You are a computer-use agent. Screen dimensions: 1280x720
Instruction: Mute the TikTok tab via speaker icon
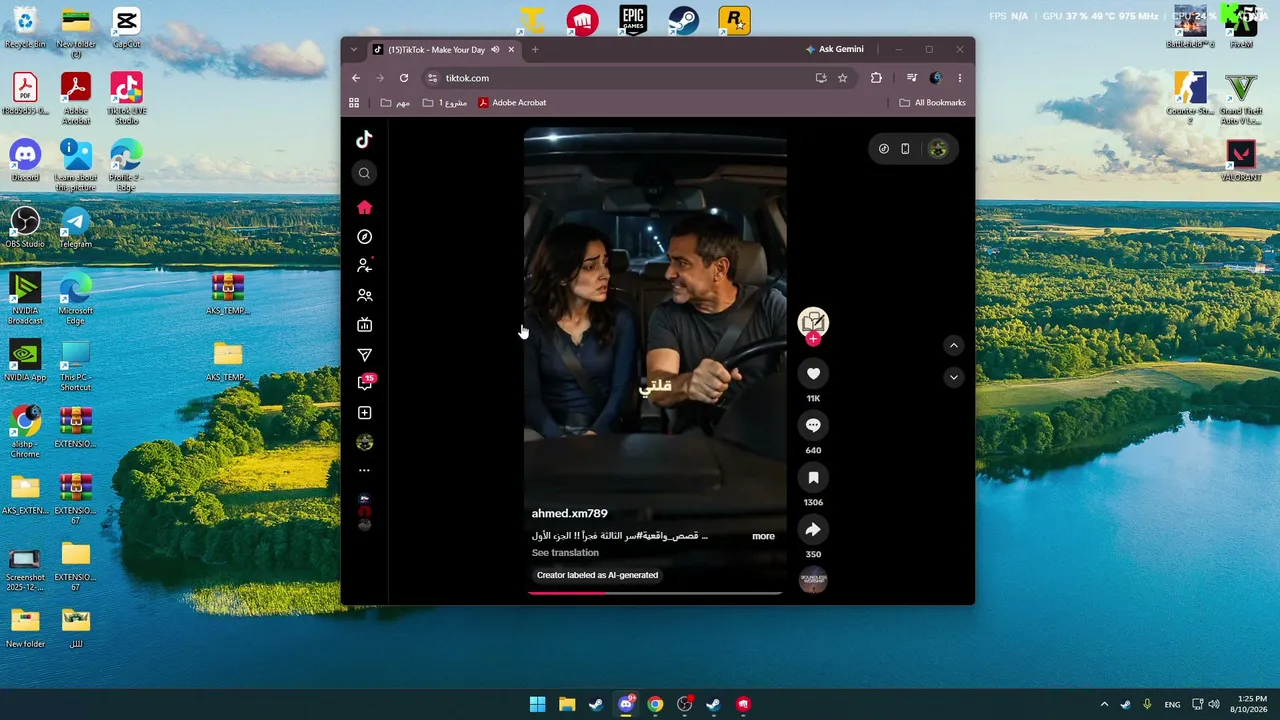(495, 50)
